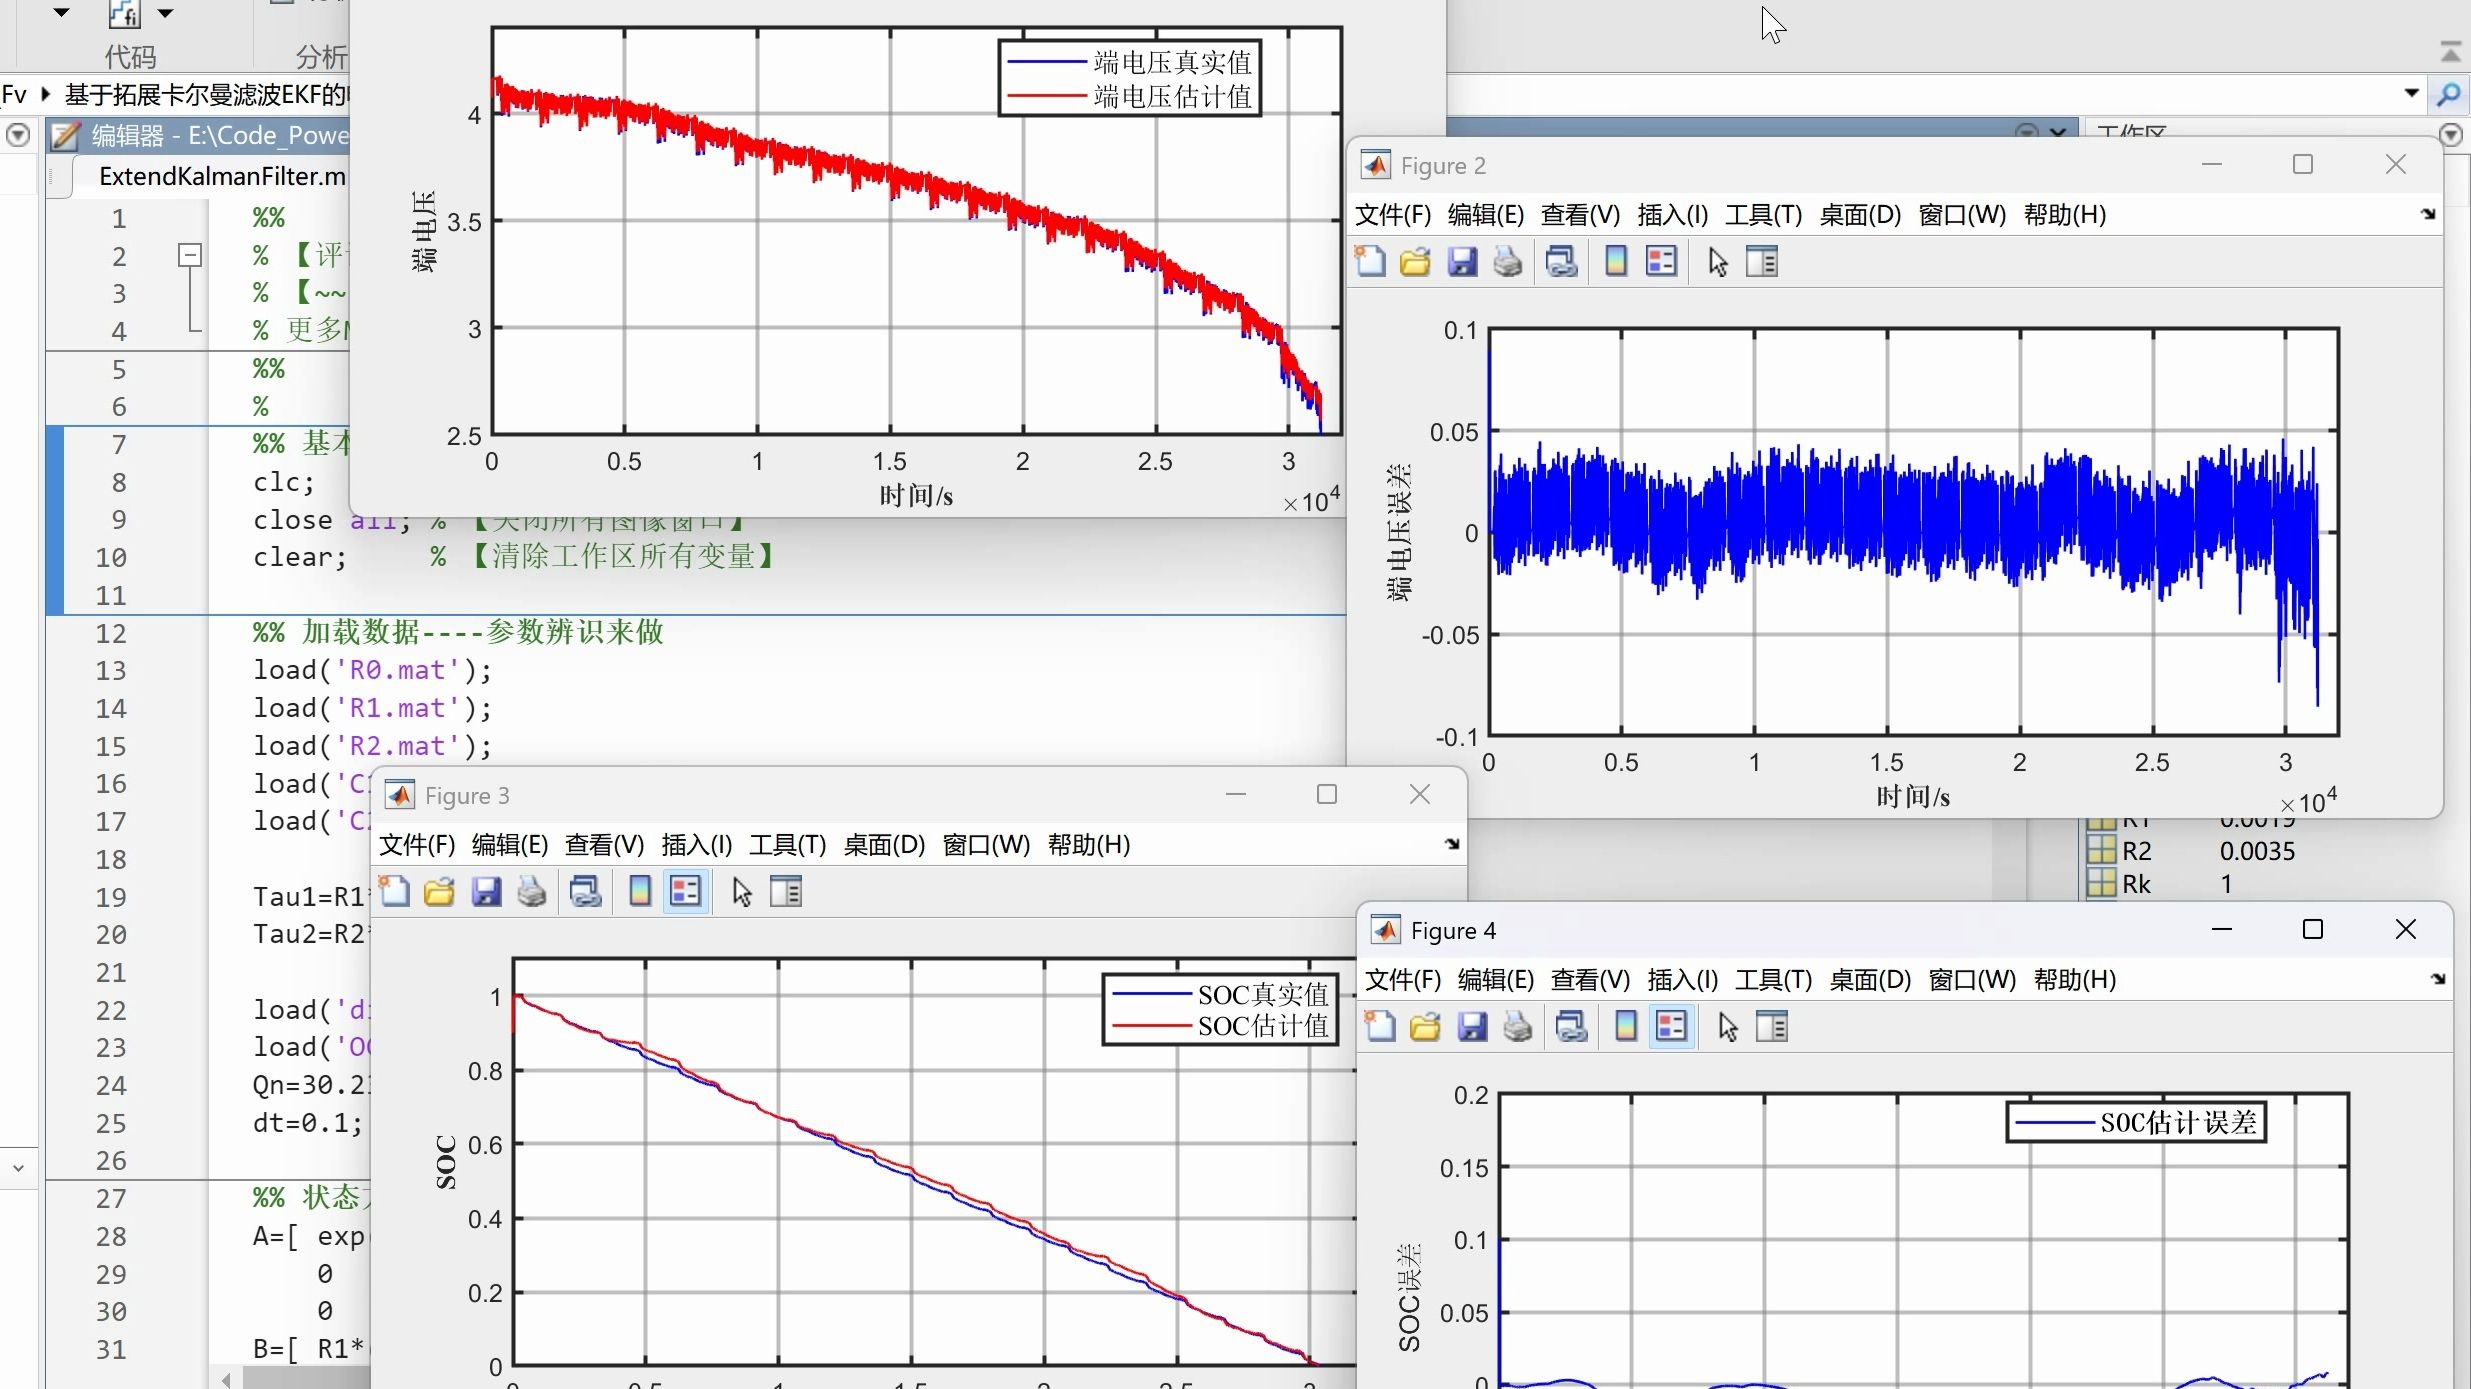
Task: Collapse code fold marker at line 2
Action: tap(190, 255)
